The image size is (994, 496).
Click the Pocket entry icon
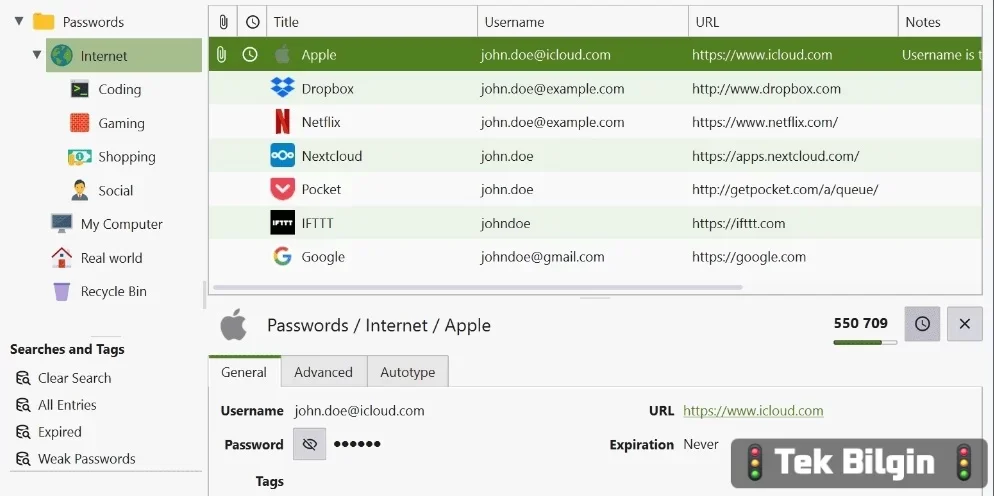pyautogui.click(x=282, y=189)
